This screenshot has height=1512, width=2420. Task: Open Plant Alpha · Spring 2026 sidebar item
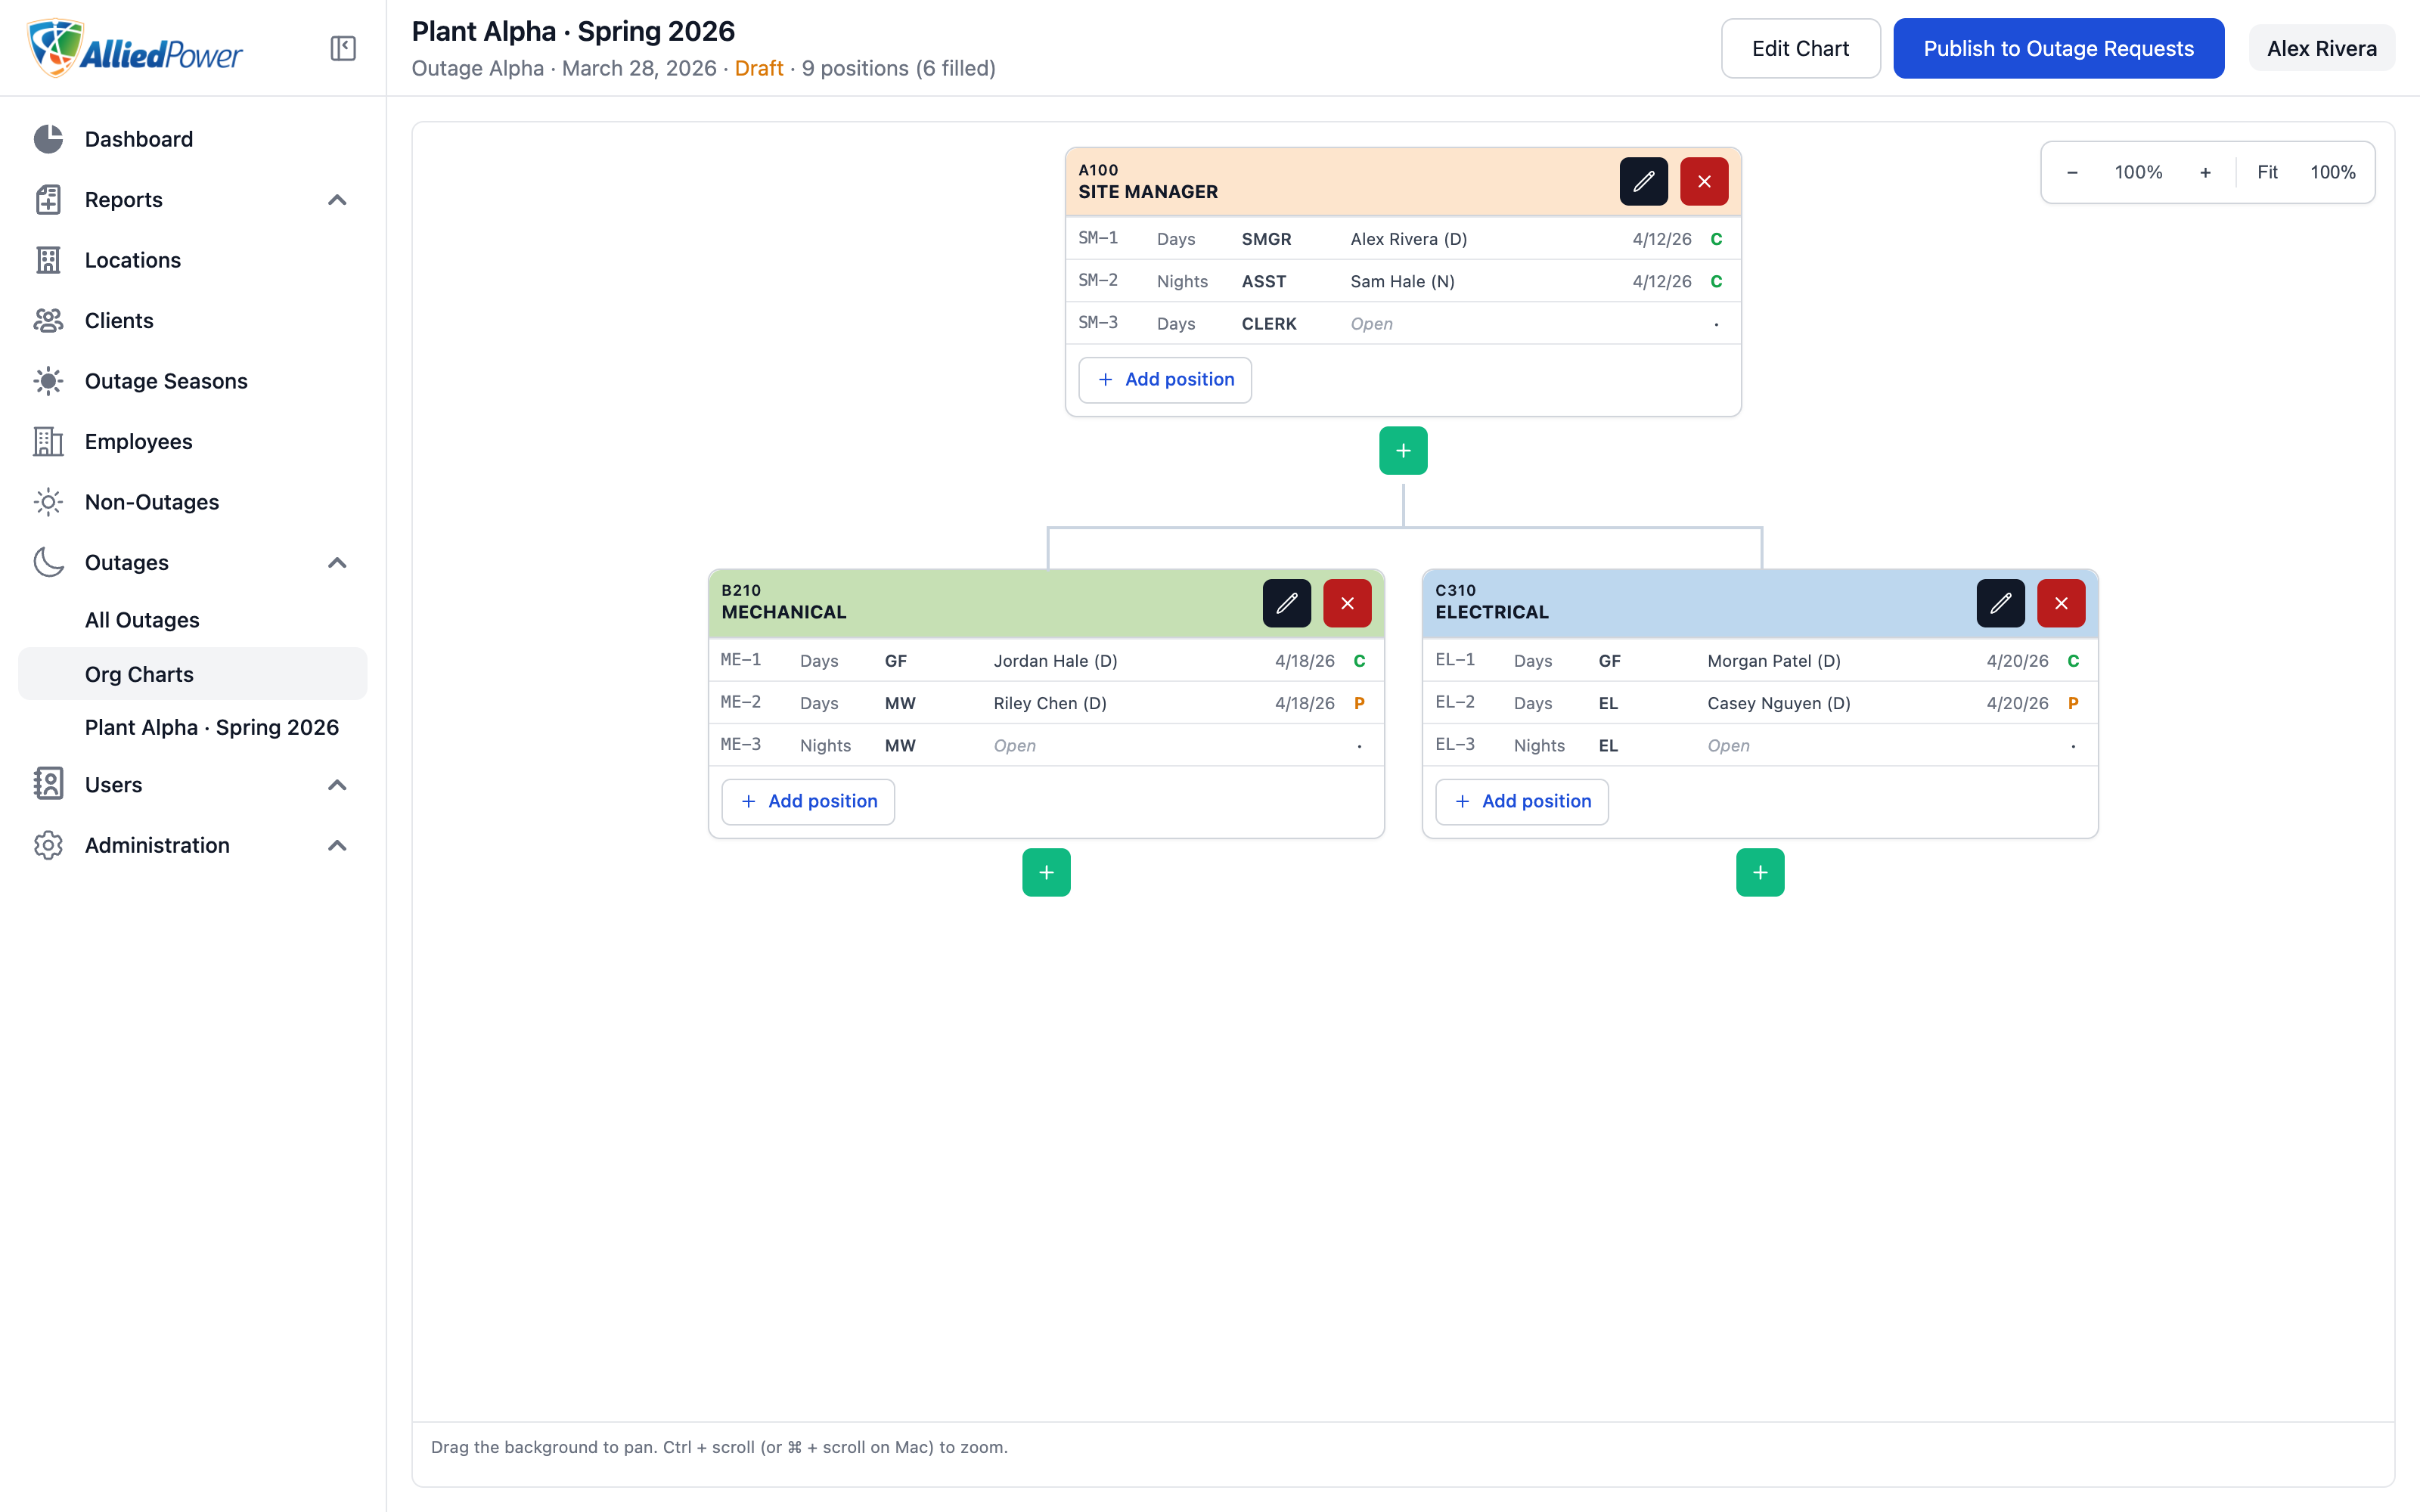coord(193,727)
